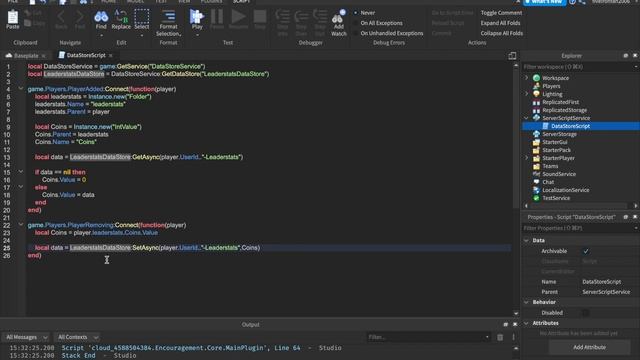
Task: Collapse the Behavior properties section
Action: tap(527, 302)
